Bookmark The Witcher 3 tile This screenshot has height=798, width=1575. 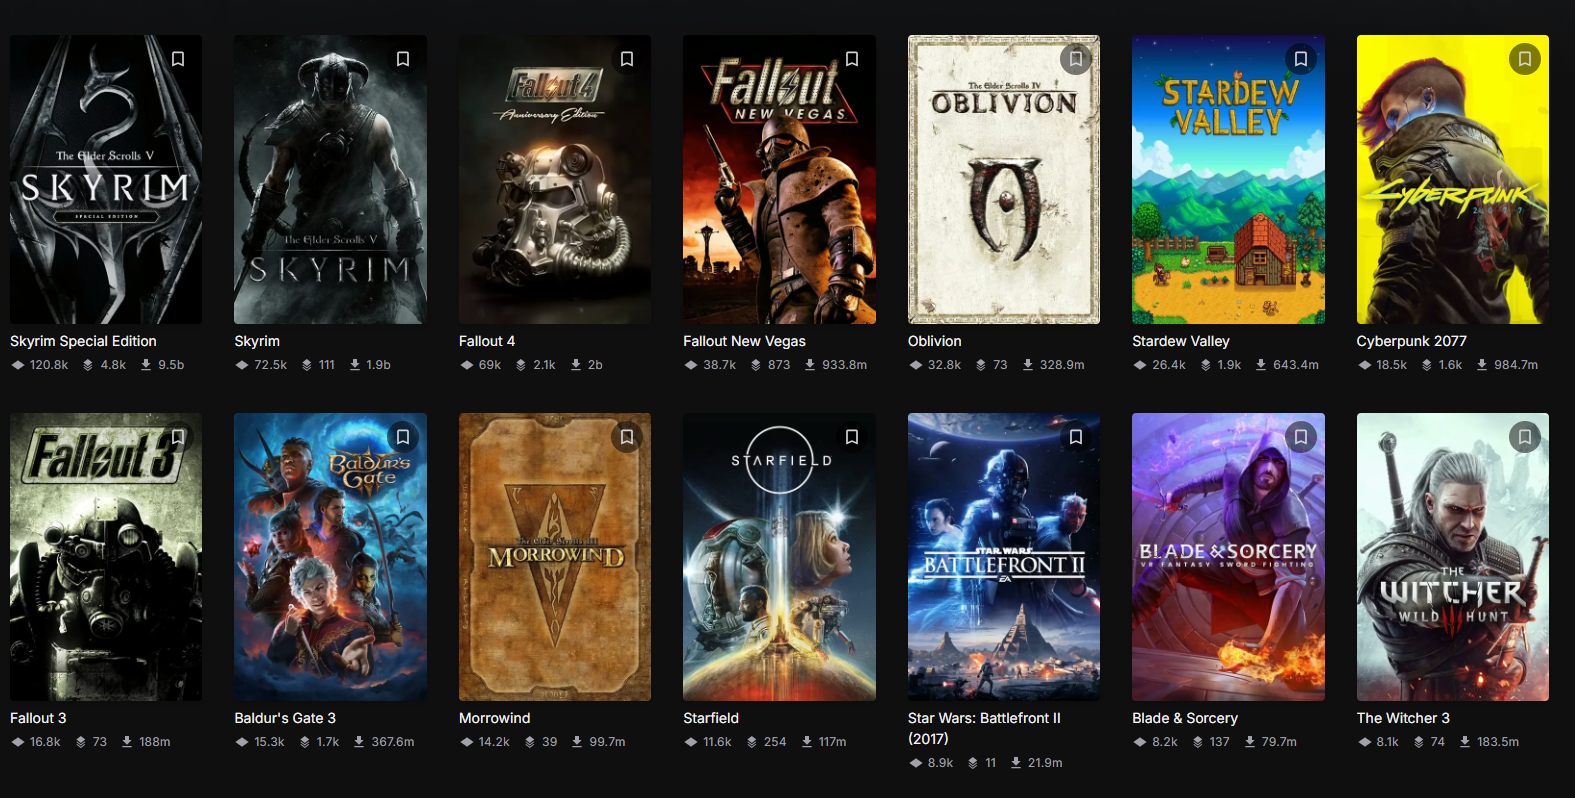[1525, 437]
